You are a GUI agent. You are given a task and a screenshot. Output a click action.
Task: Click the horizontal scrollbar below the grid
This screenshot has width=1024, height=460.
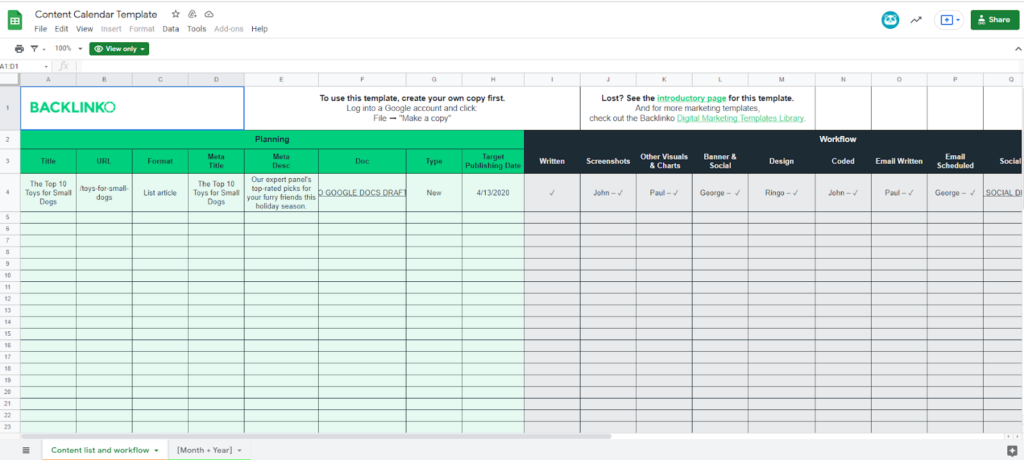300,436
